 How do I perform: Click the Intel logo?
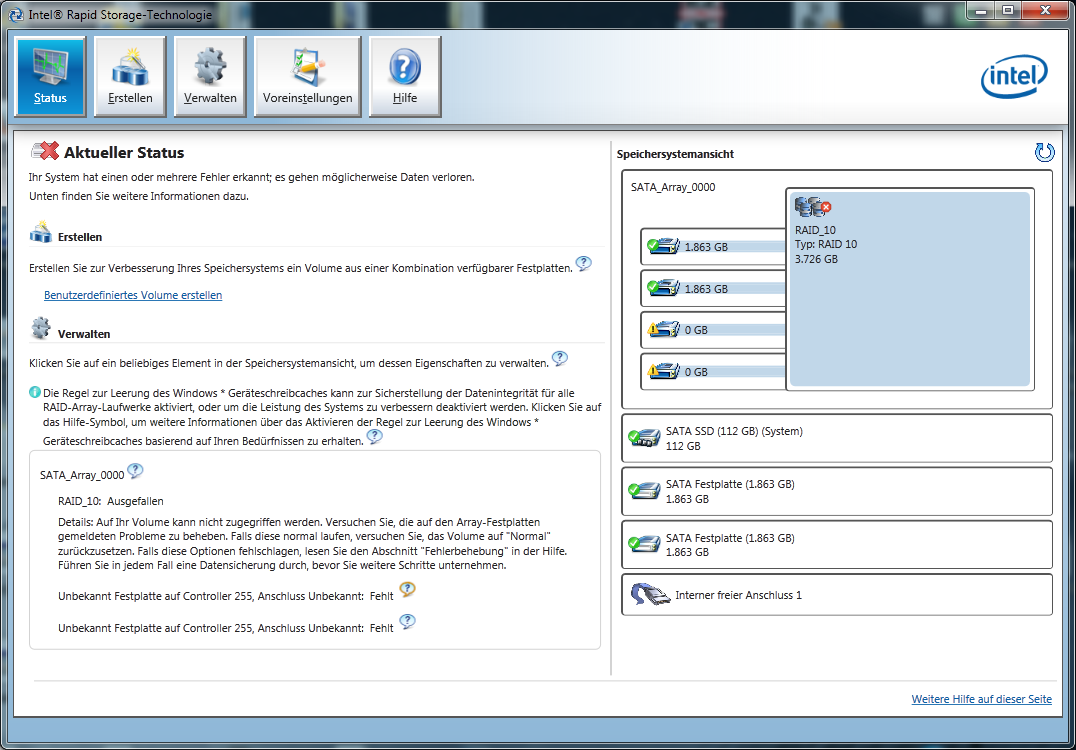click(x=1014, y=75)
